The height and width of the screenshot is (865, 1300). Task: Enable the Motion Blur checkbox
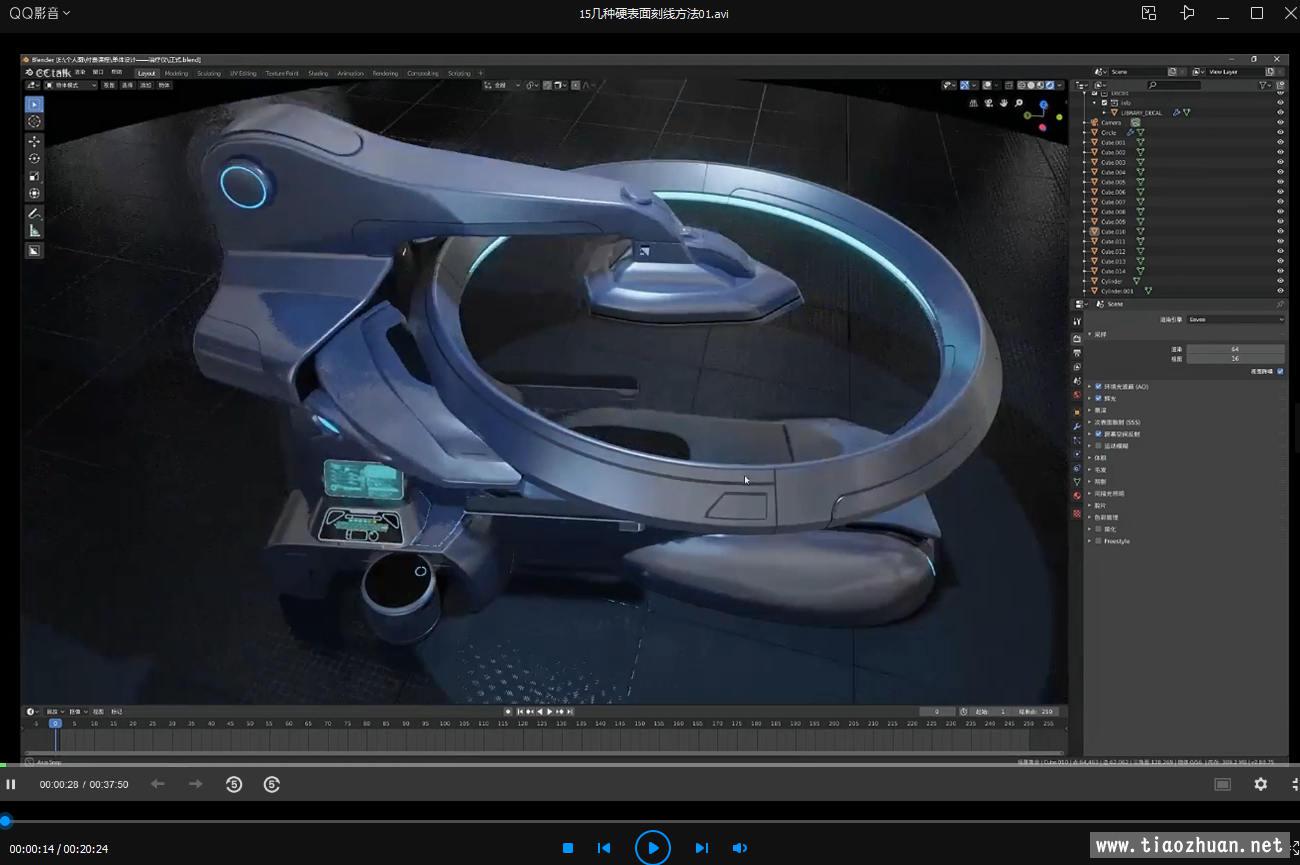(1098, 446)
